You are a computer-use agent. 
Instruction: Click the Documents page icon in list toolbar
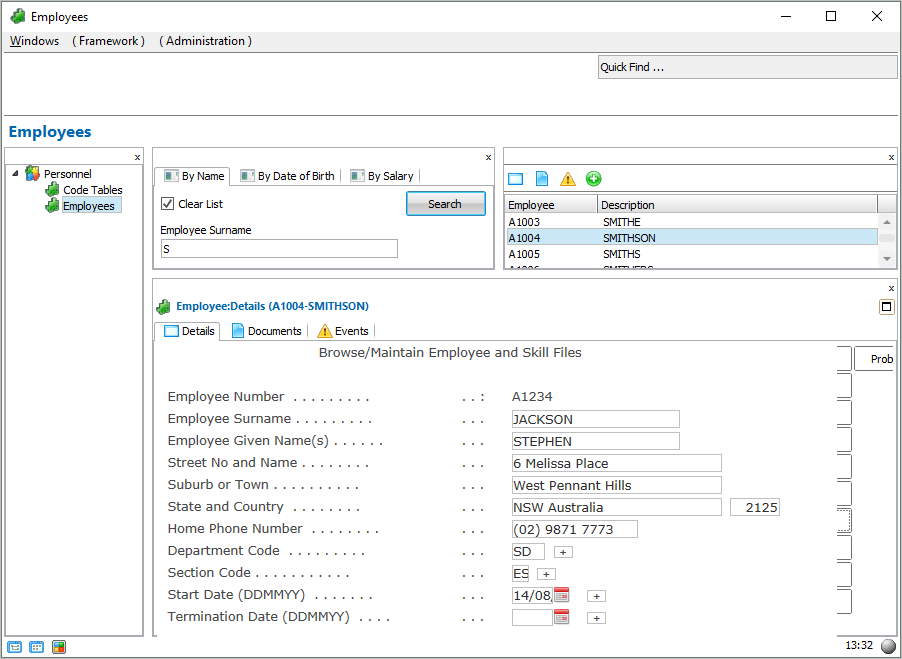click(541, 179)
